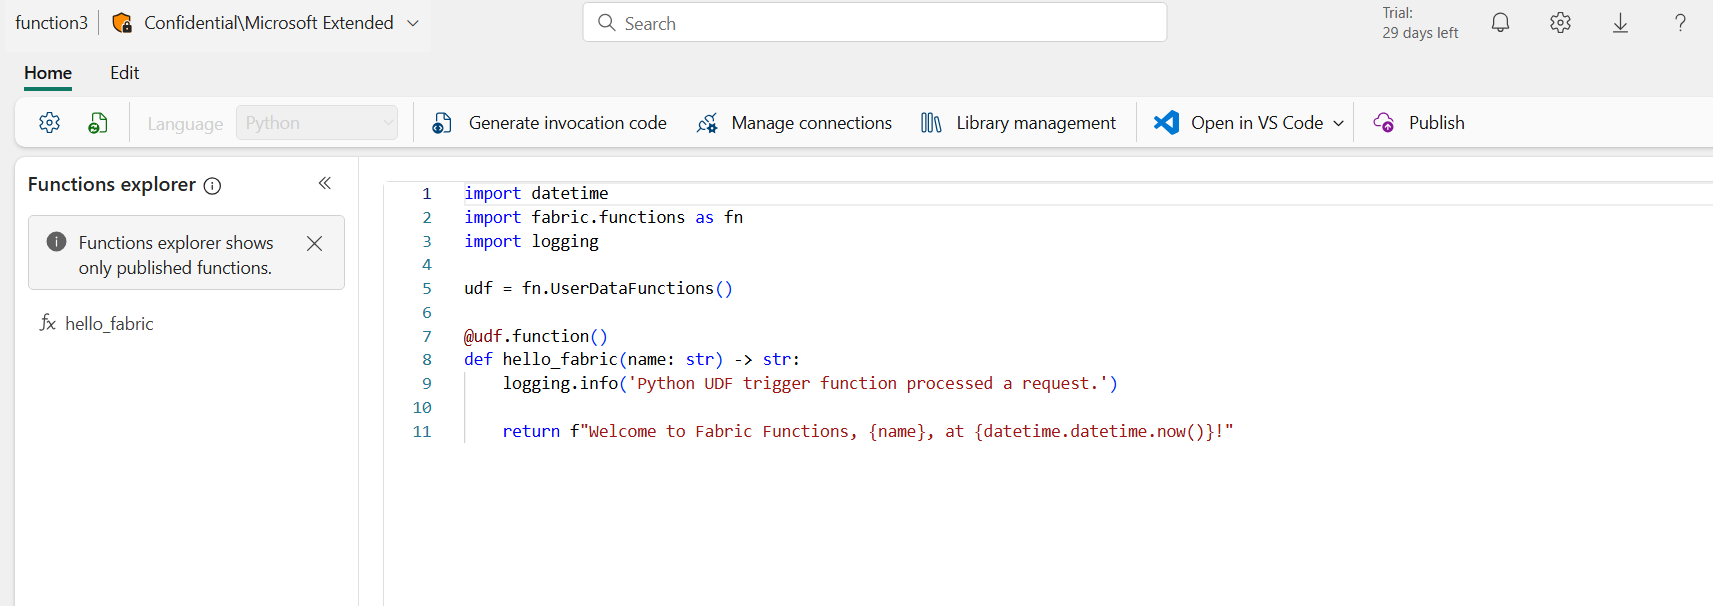1713x606 pixels.
Task: Open Manage connections
Action: (811, 123)
